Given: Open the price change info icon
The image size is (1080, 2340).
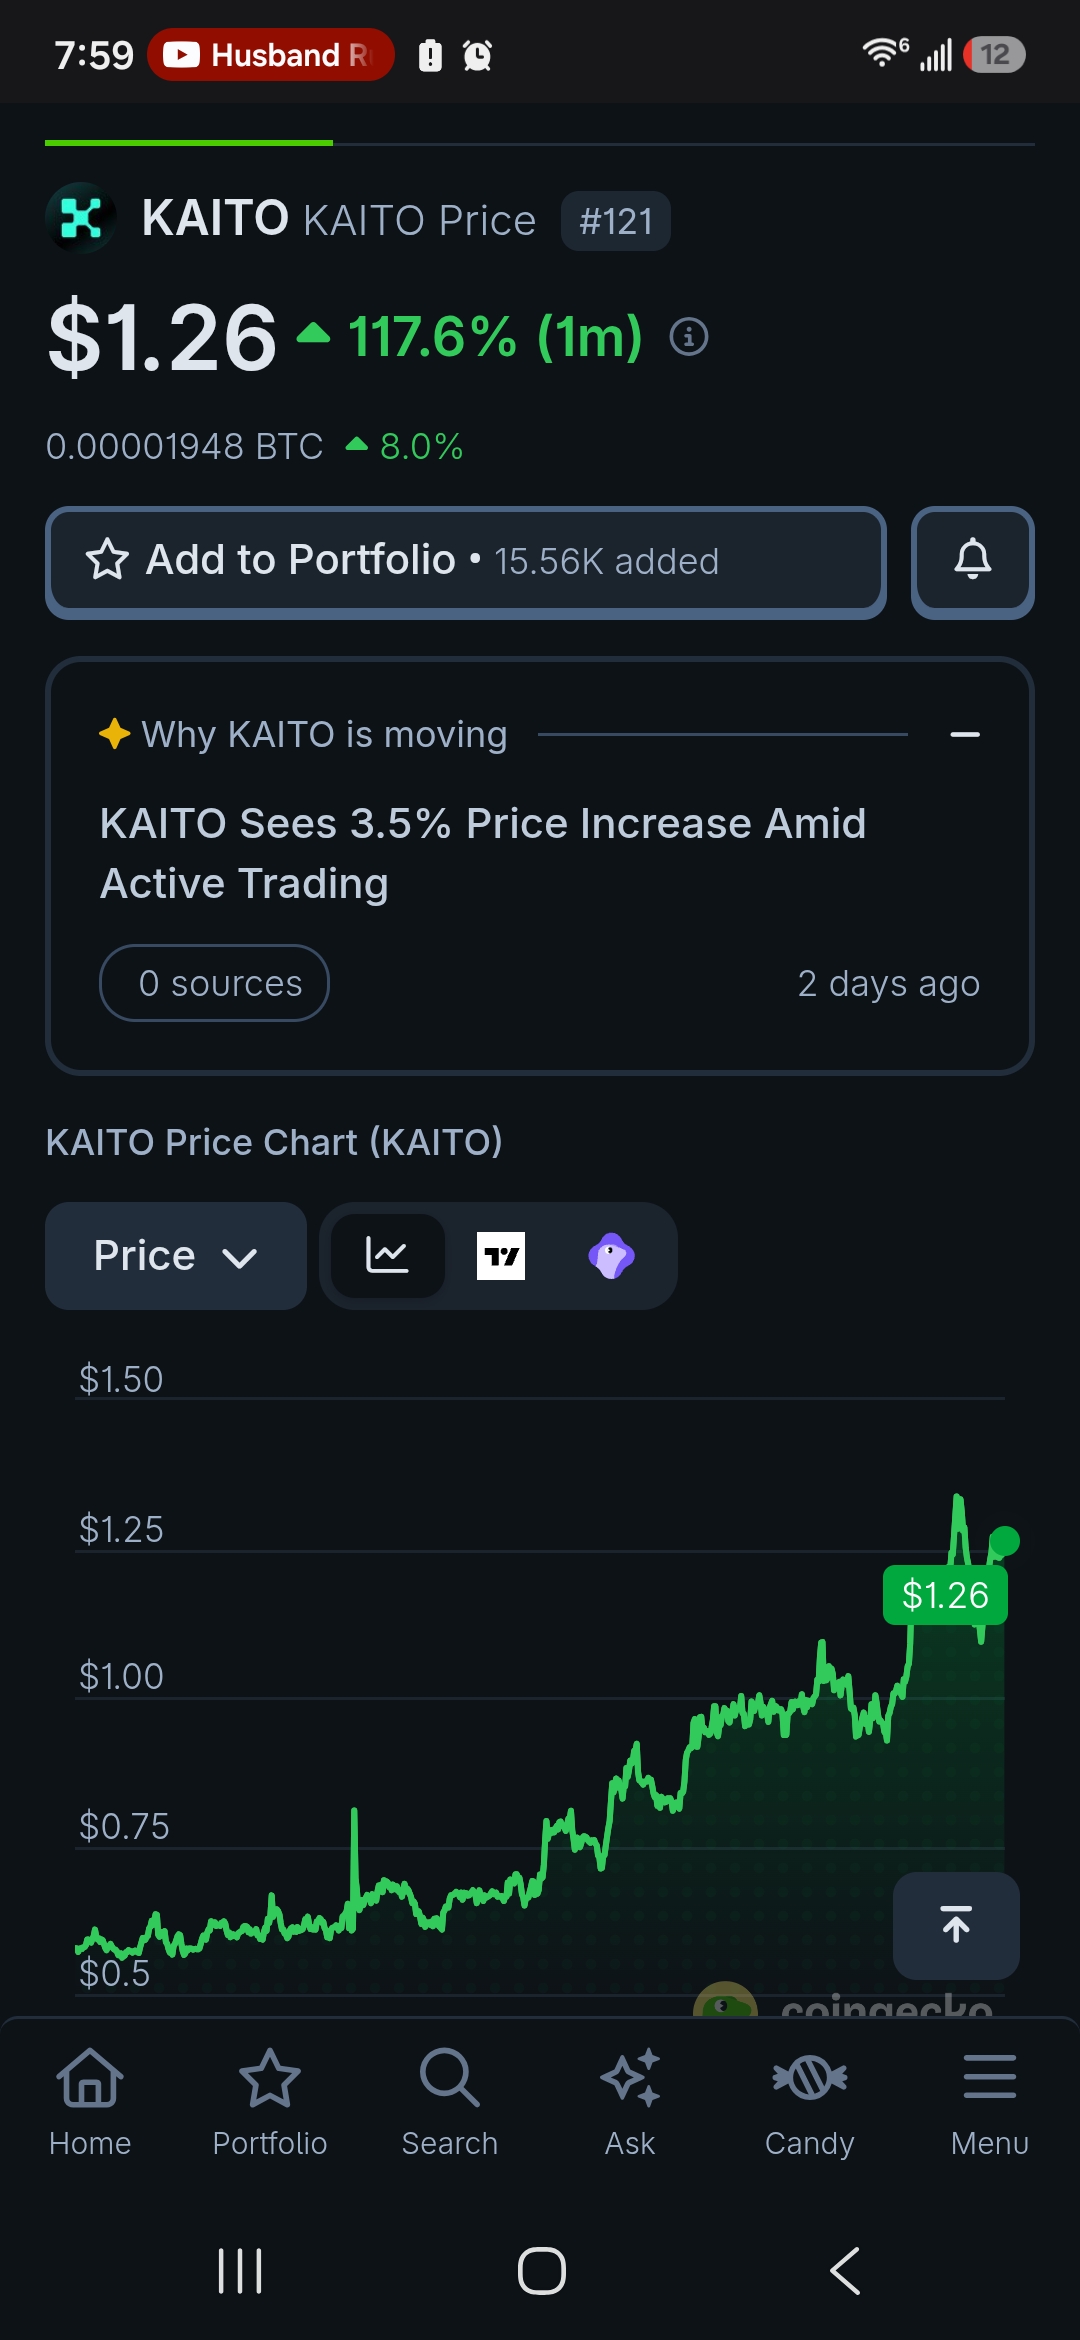Looking at the screenshot, I should (688, 337).
